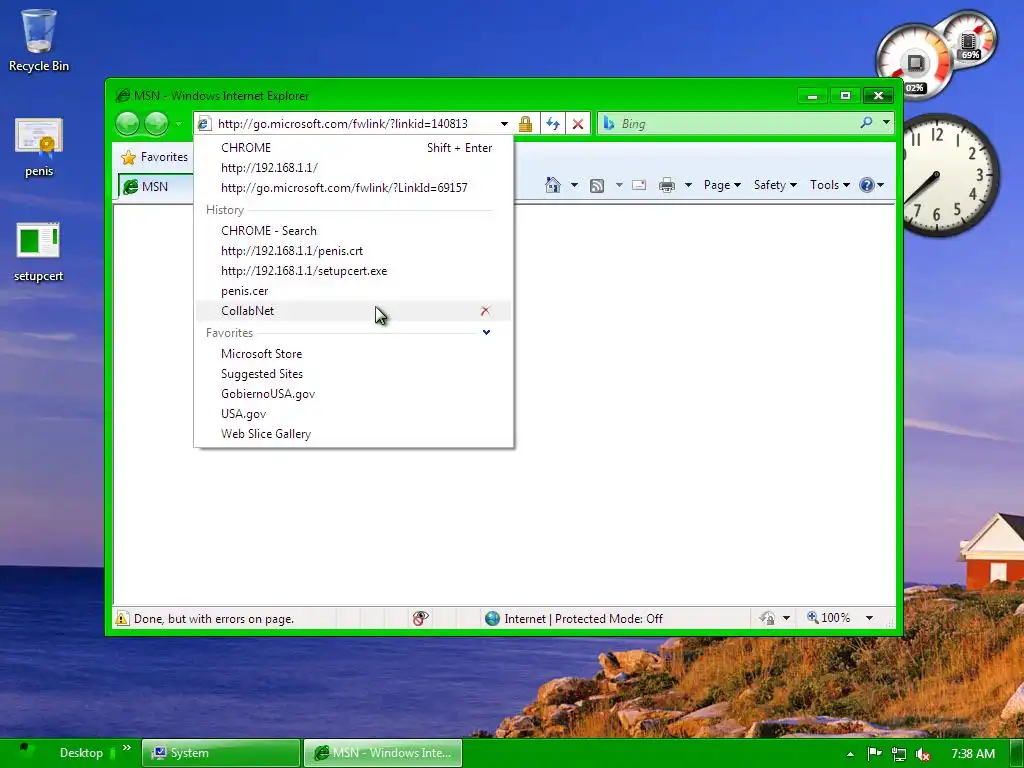Select Microsoft Store favorite
This screenshot has width=1024, height=768.
(x=353, y=354)
